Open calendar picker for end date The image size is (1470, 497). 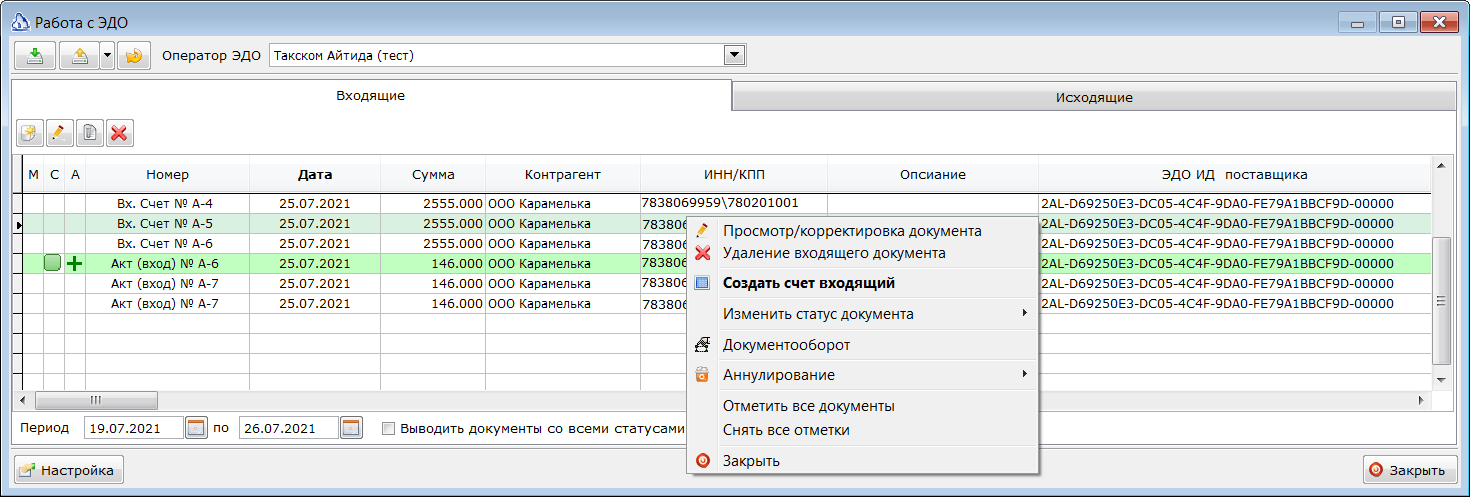351,428
